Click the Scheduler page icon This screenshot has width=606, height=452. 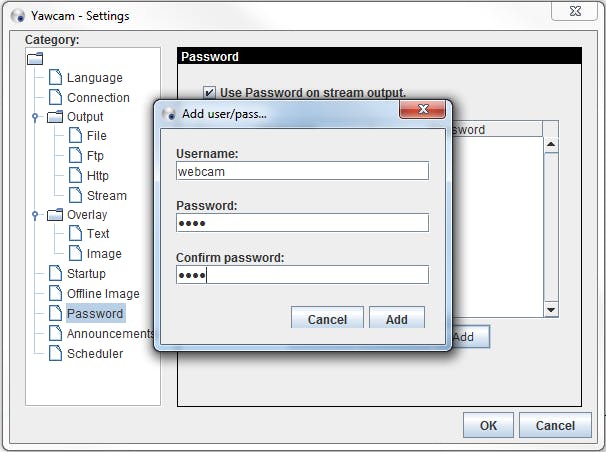click(56, 353)
